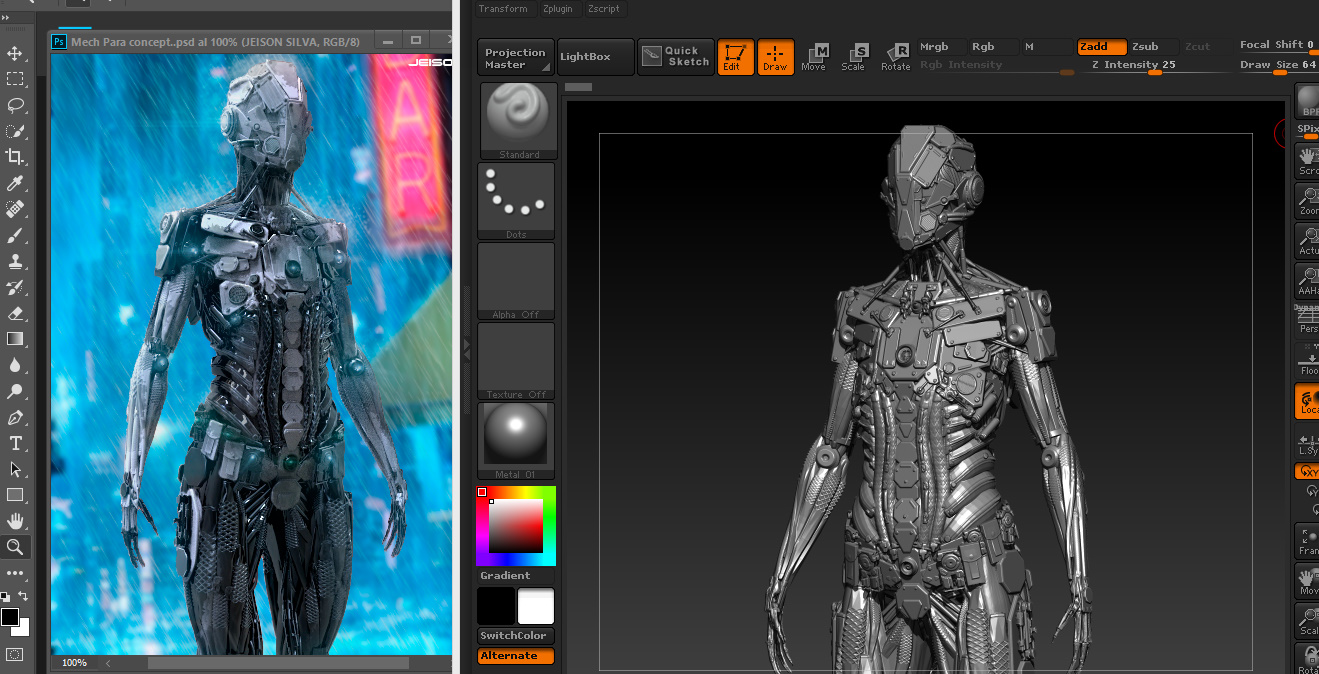Click ZBrush AAHalf button
The image size is (1319, 674).
(1308, 280)
